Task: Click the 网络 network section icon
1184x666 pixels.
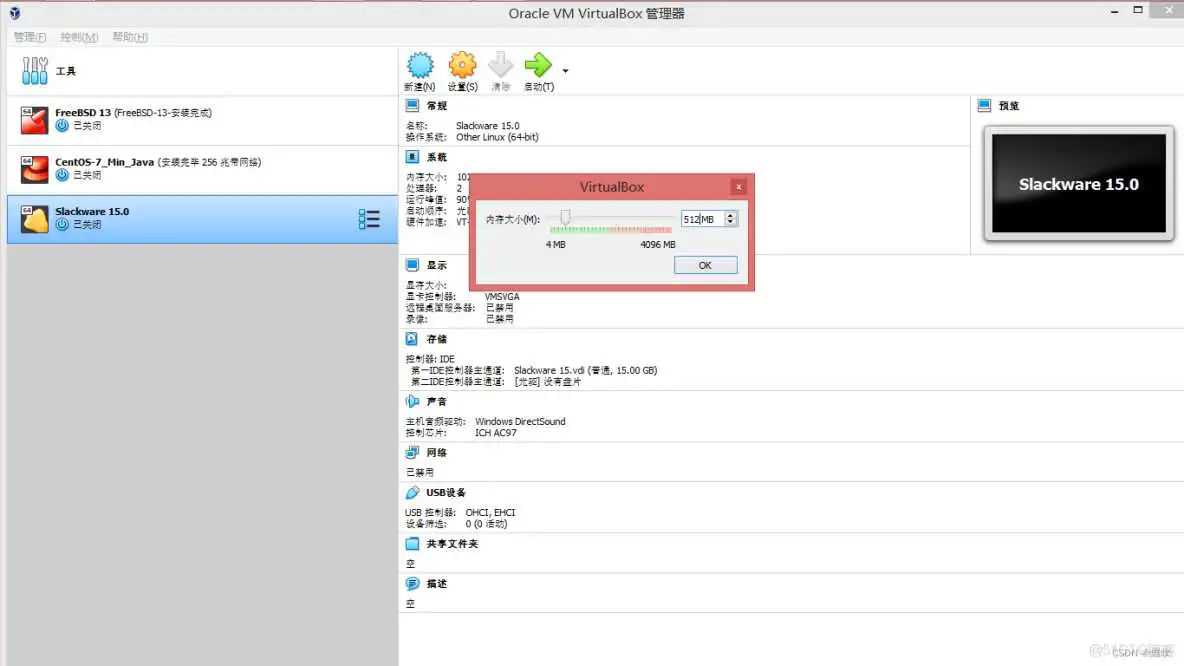Action: click(413, 452)
